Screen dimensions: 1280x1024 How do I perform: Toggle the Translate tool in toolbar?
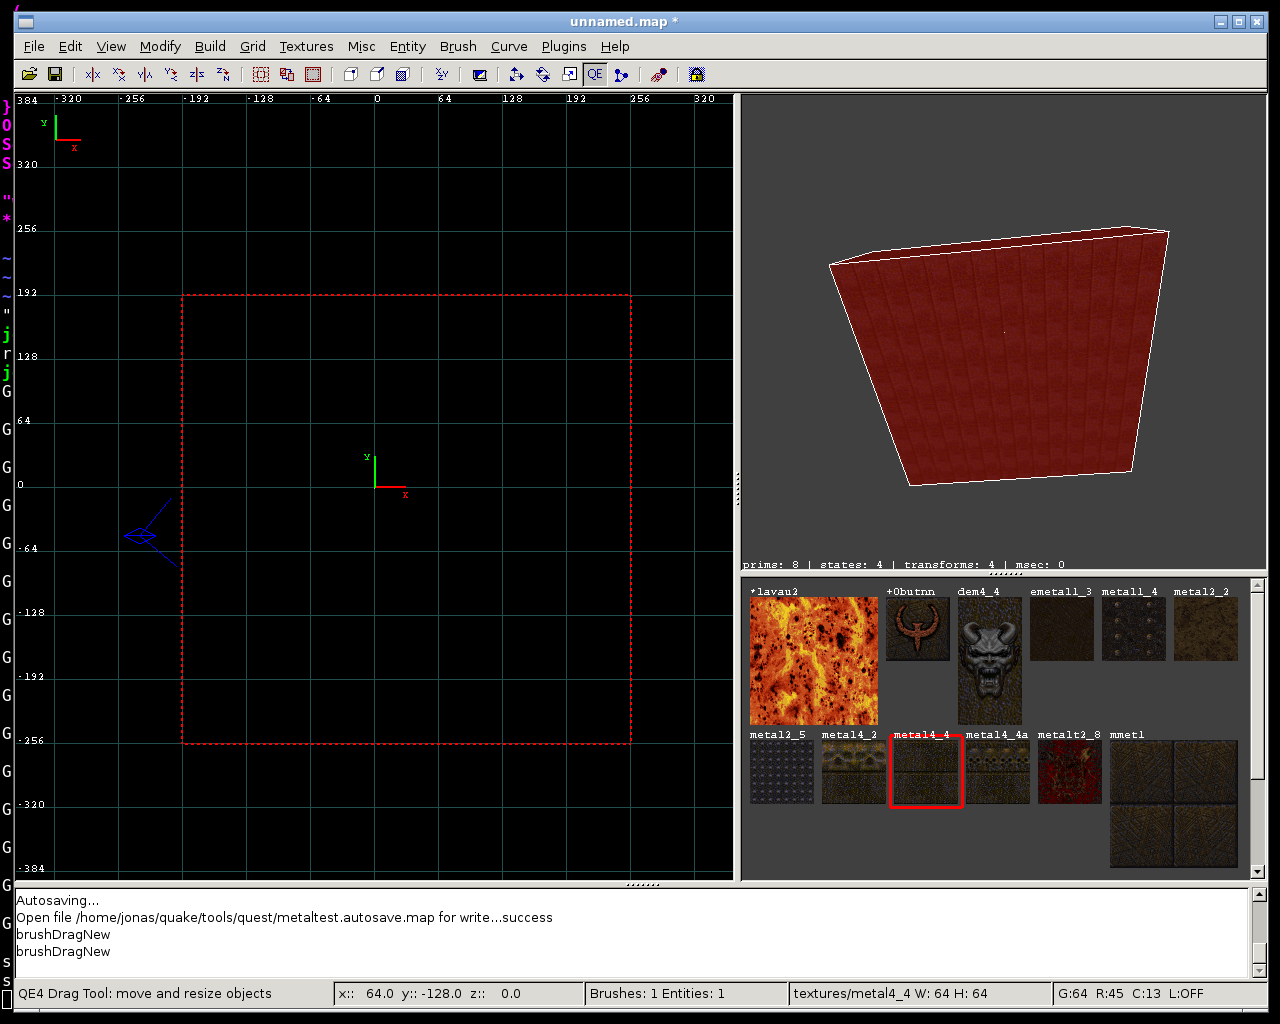point(516,74)
